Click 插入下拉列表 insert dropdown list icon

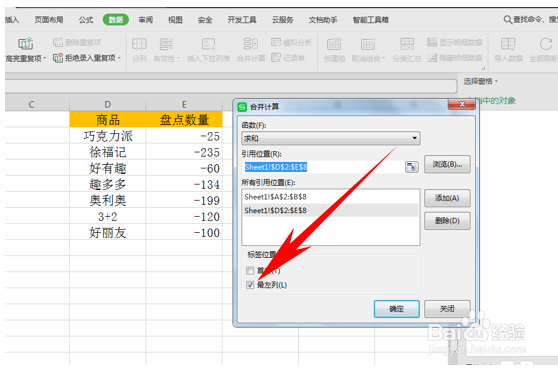(x=209, y=44)
